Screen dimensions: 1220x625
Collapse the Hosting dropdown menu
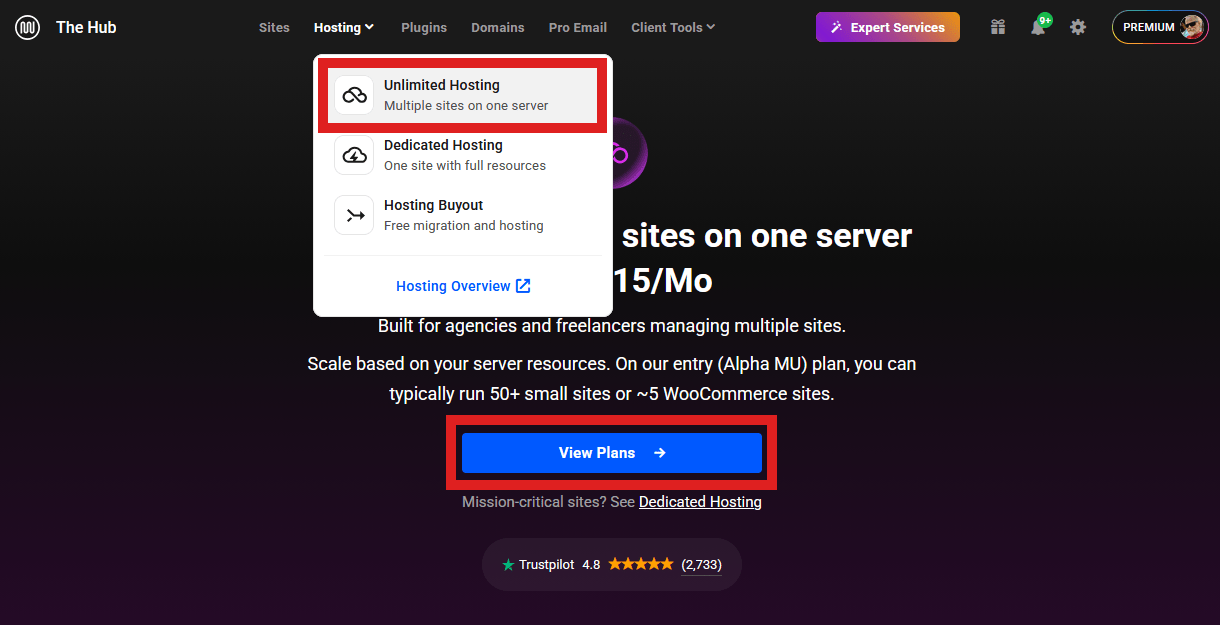click(x=344, y=27)
